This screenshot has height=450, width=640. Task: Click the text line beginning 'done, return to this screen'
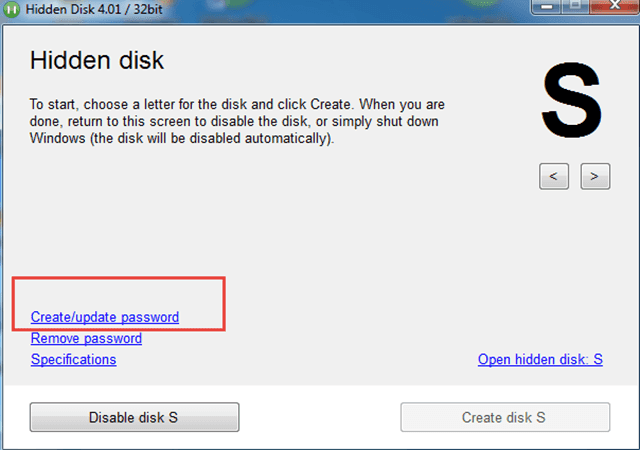tap(234, 122)
